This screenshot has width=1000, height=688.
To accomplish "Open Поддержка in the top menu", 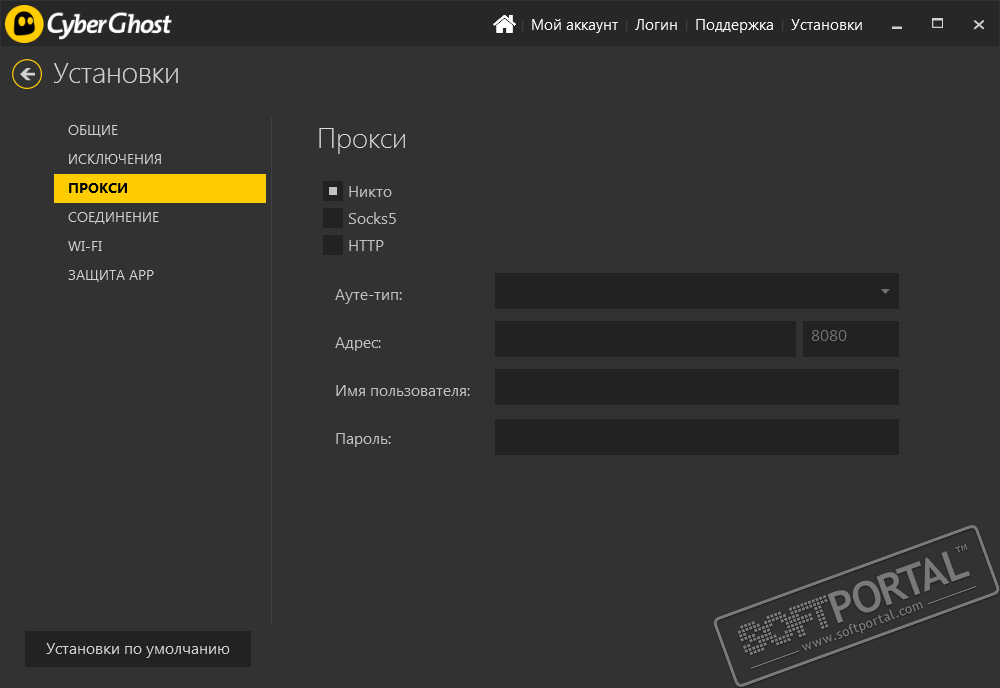I will pos(734,25).
